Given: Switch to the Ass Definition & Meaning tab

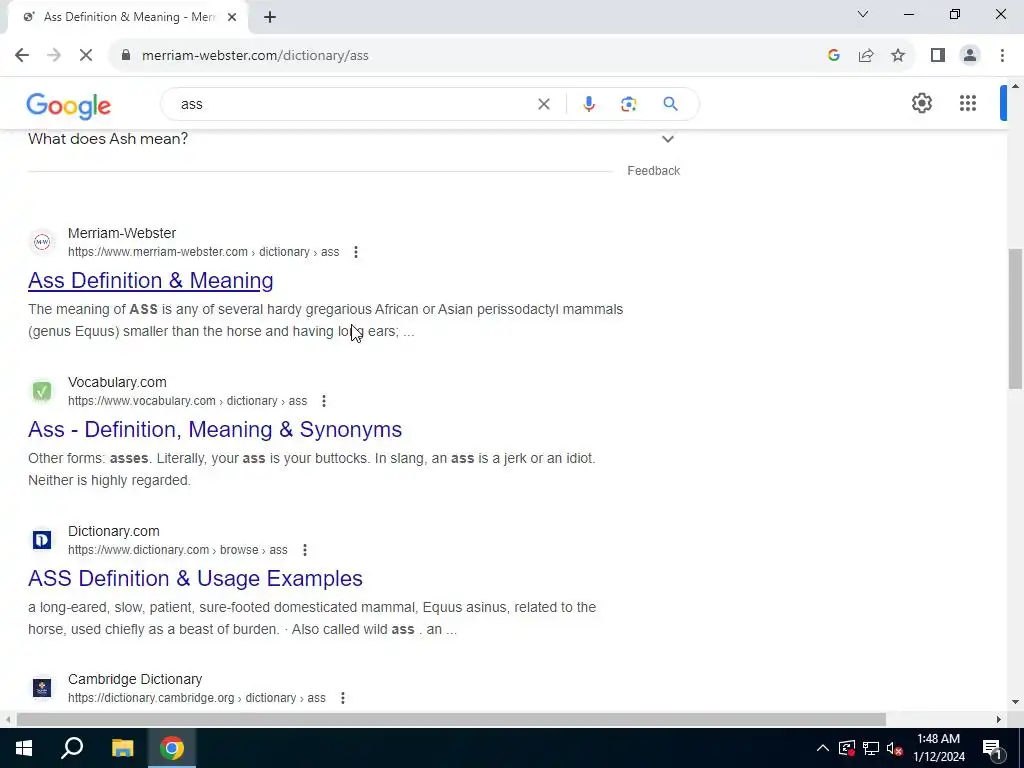Looking at the screenshot, I should (x=128, y=17).
